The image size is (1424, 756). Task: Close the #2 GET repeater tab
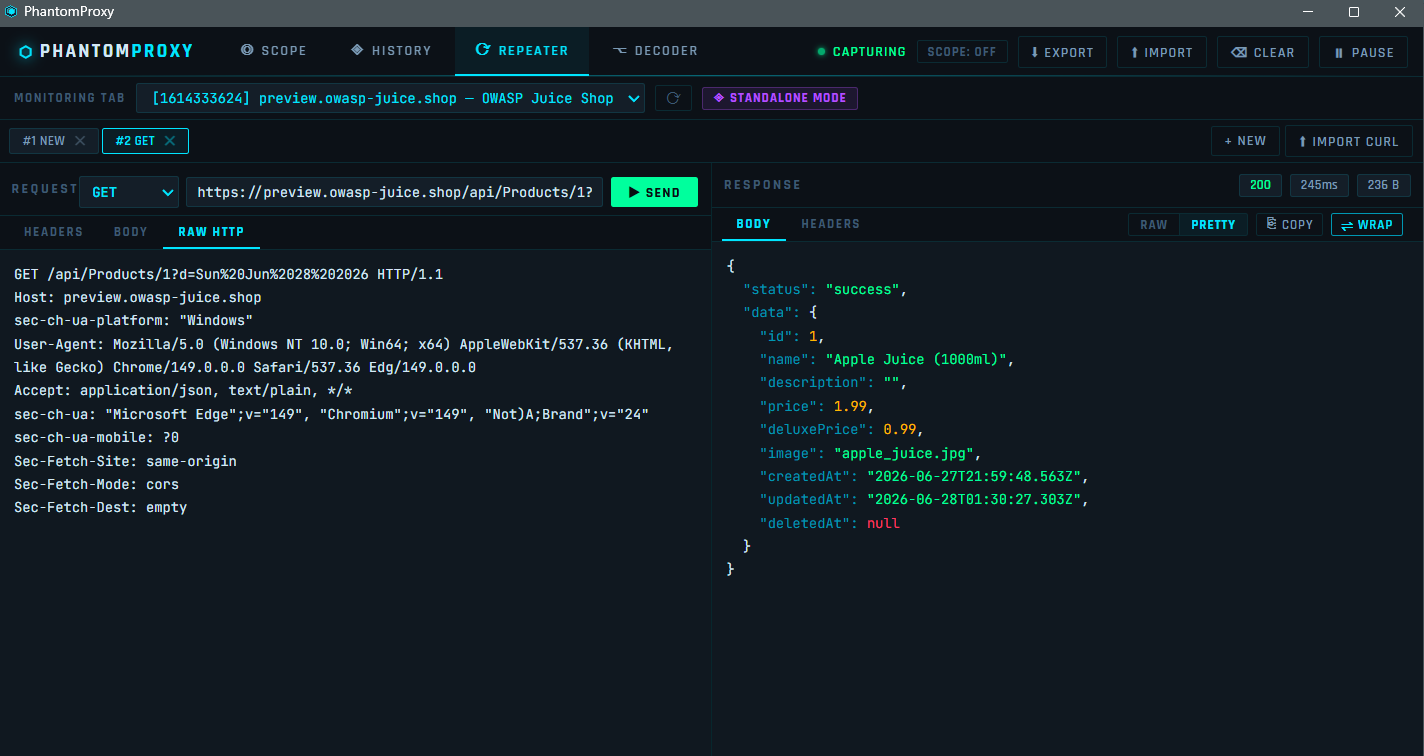(x=170, y=141)
